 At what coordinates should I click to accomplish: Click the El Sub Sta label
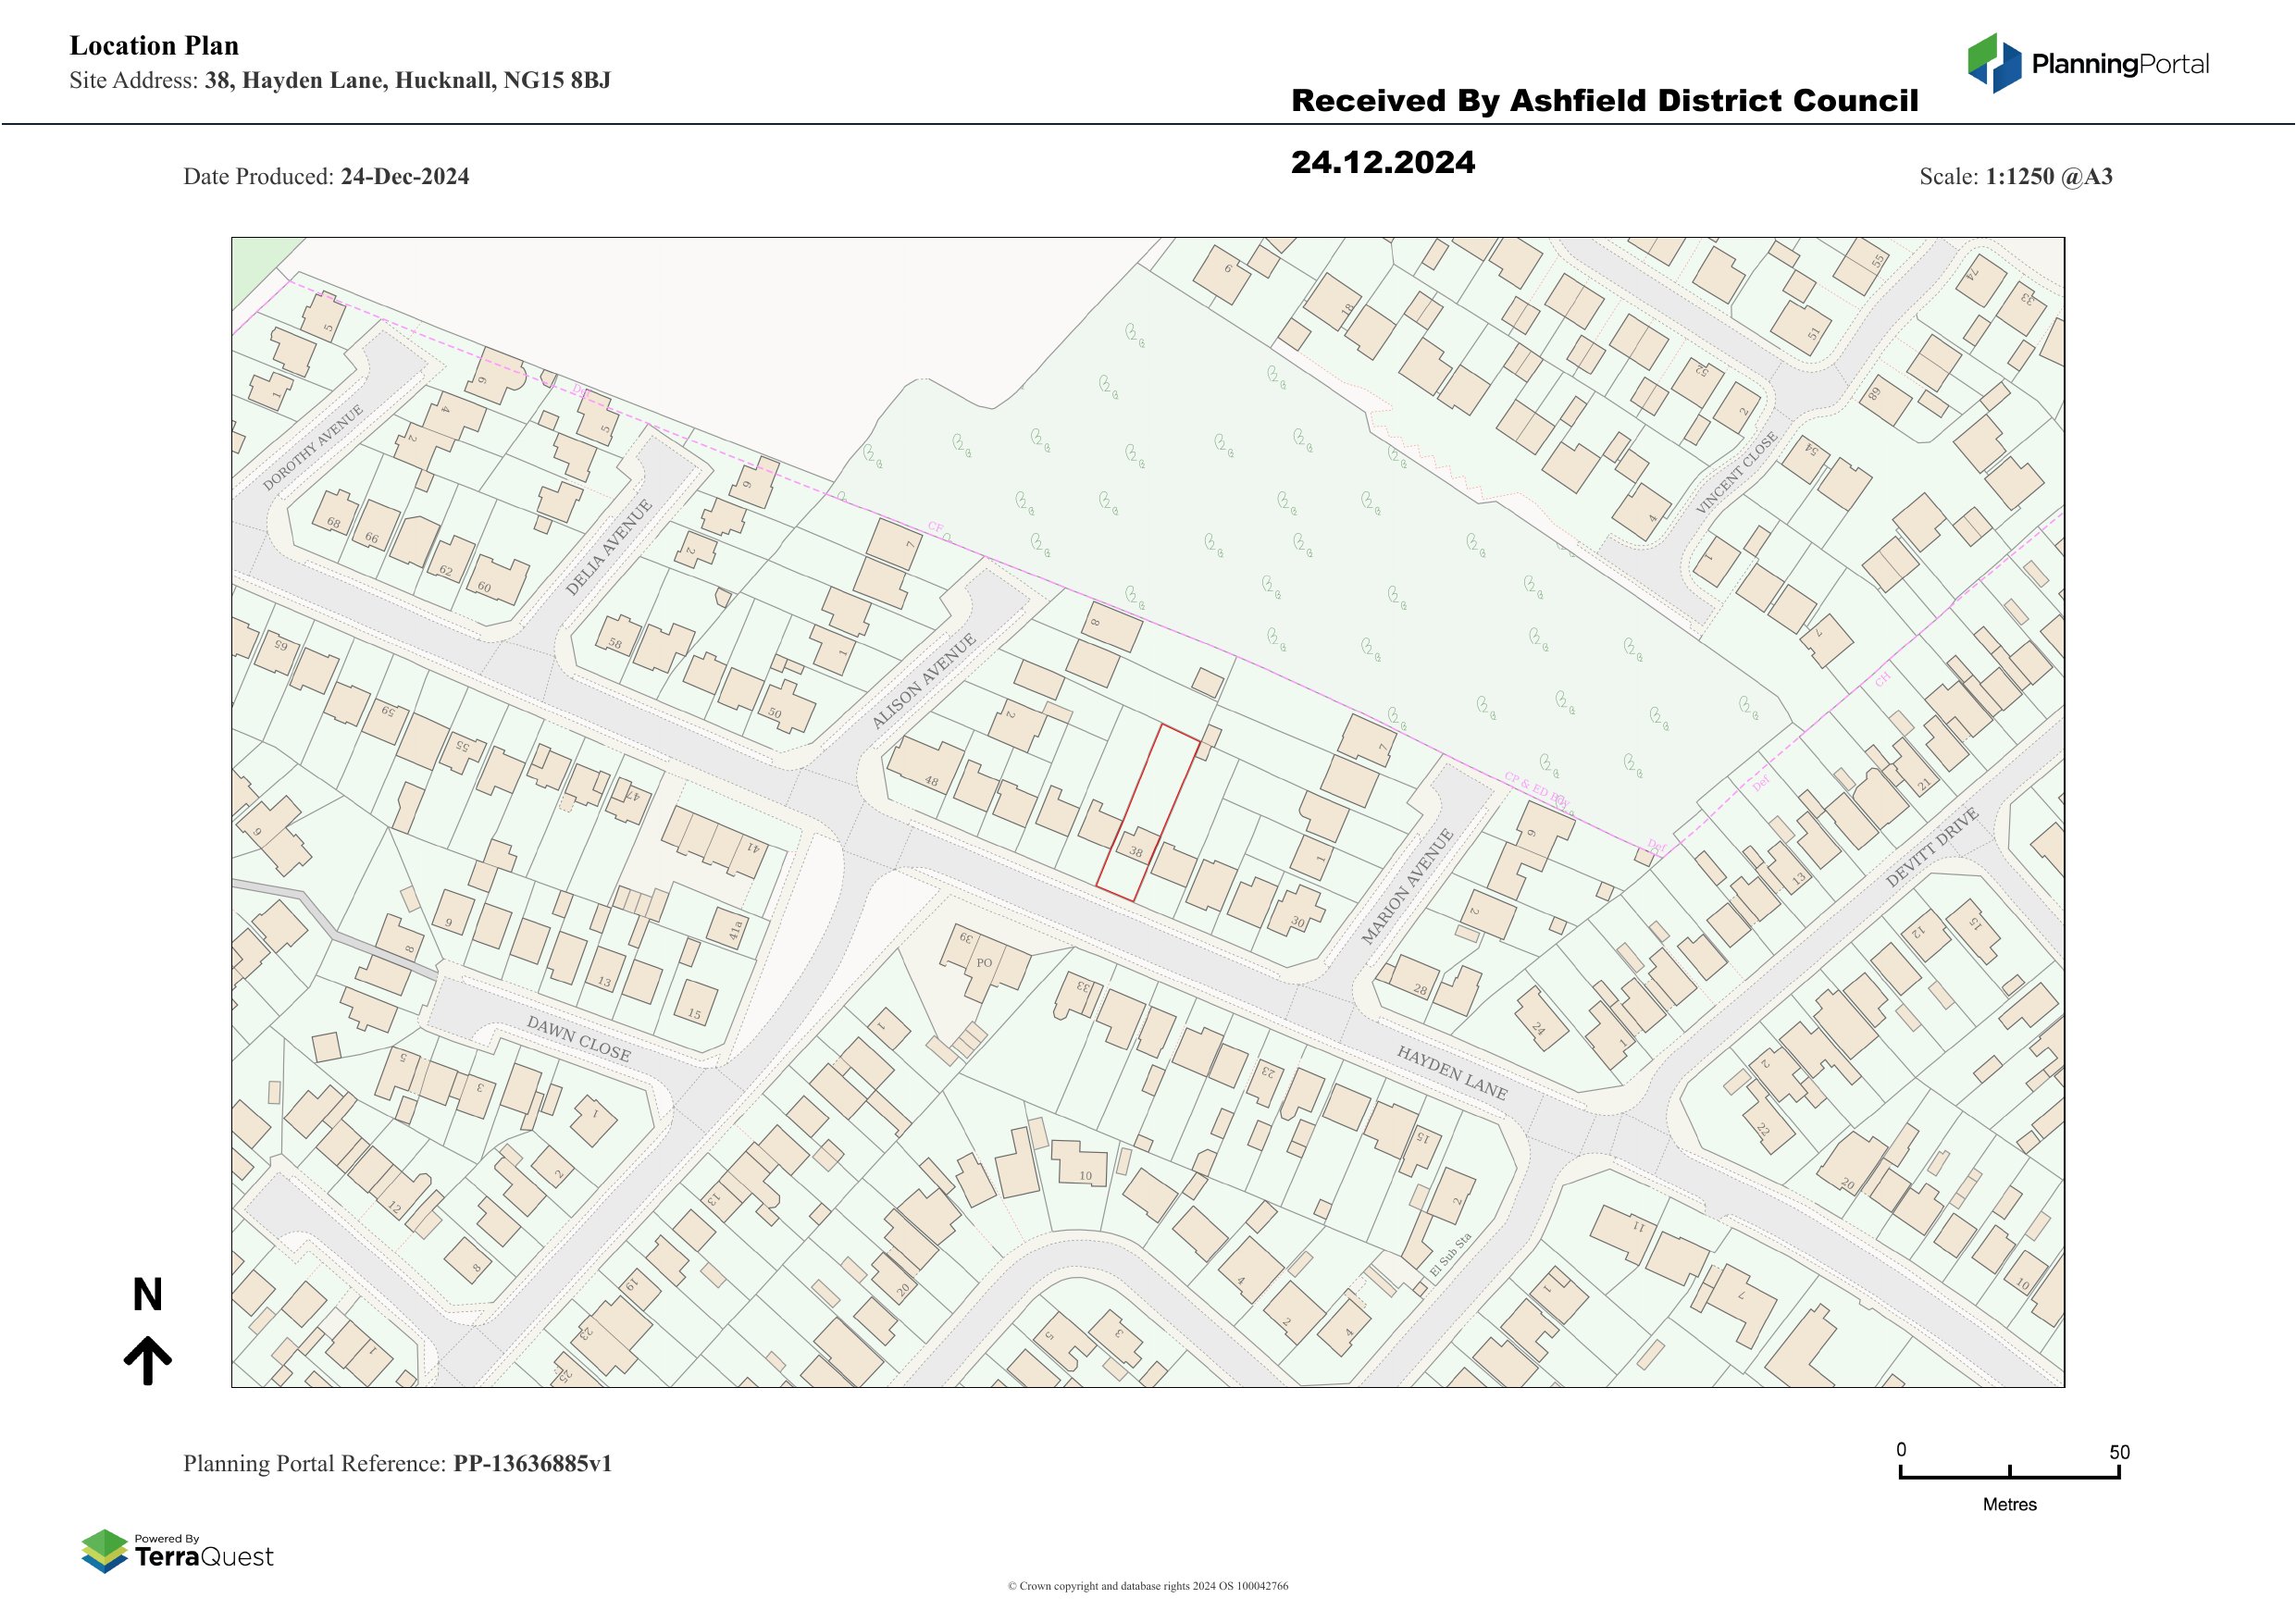(1451, 1257)
